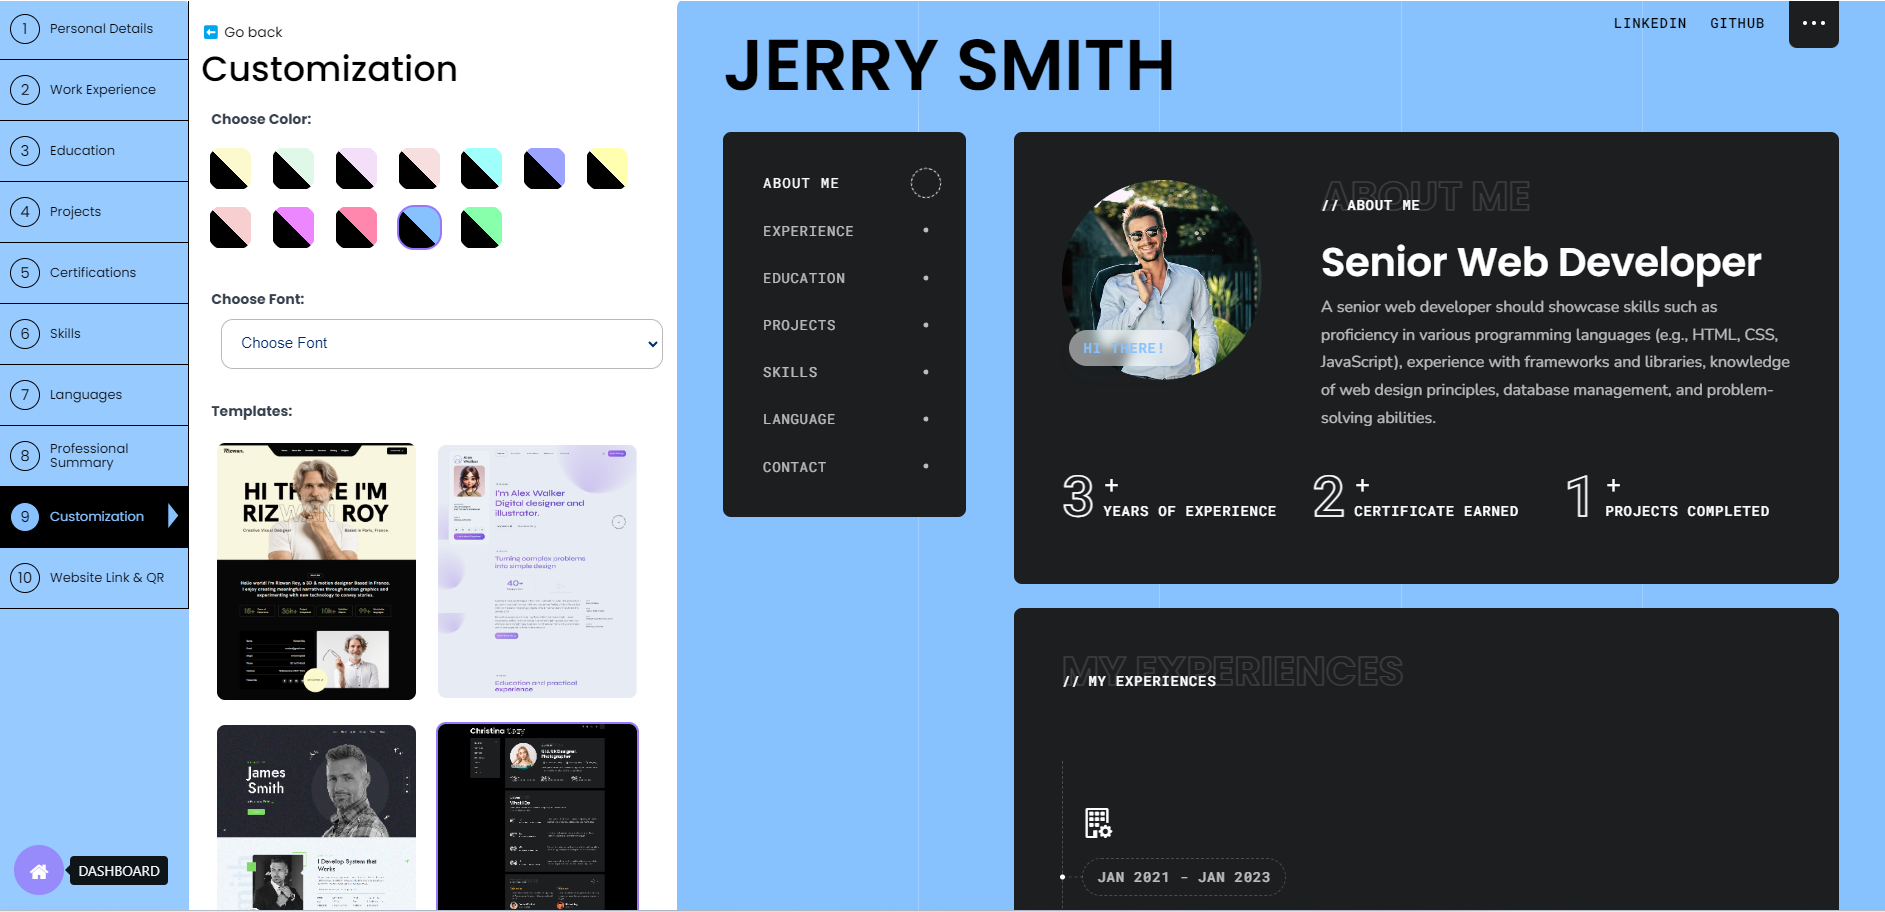Open the GitHub link in preview header
Image resolution: width=1885 pixels, height=912 pixels.
pos(1736,23)
